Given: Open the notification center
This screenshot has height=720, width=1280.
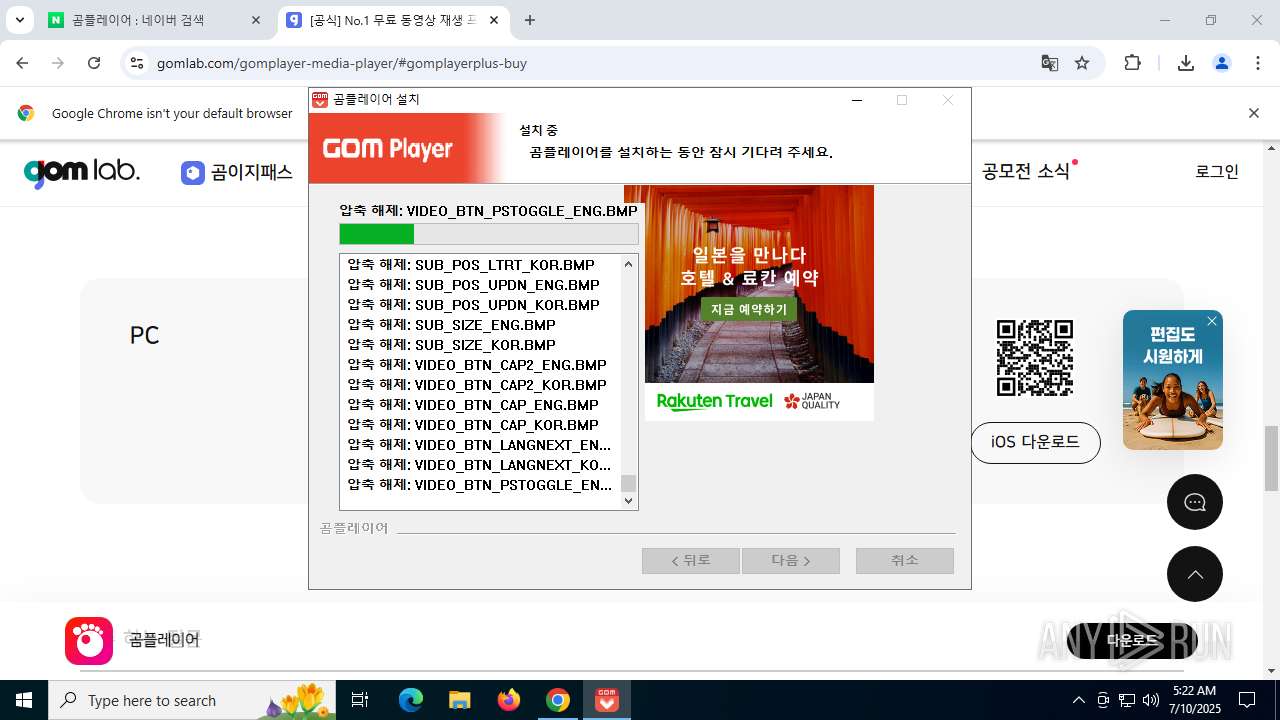Looking at the screenshot, I should point(1247,700).
